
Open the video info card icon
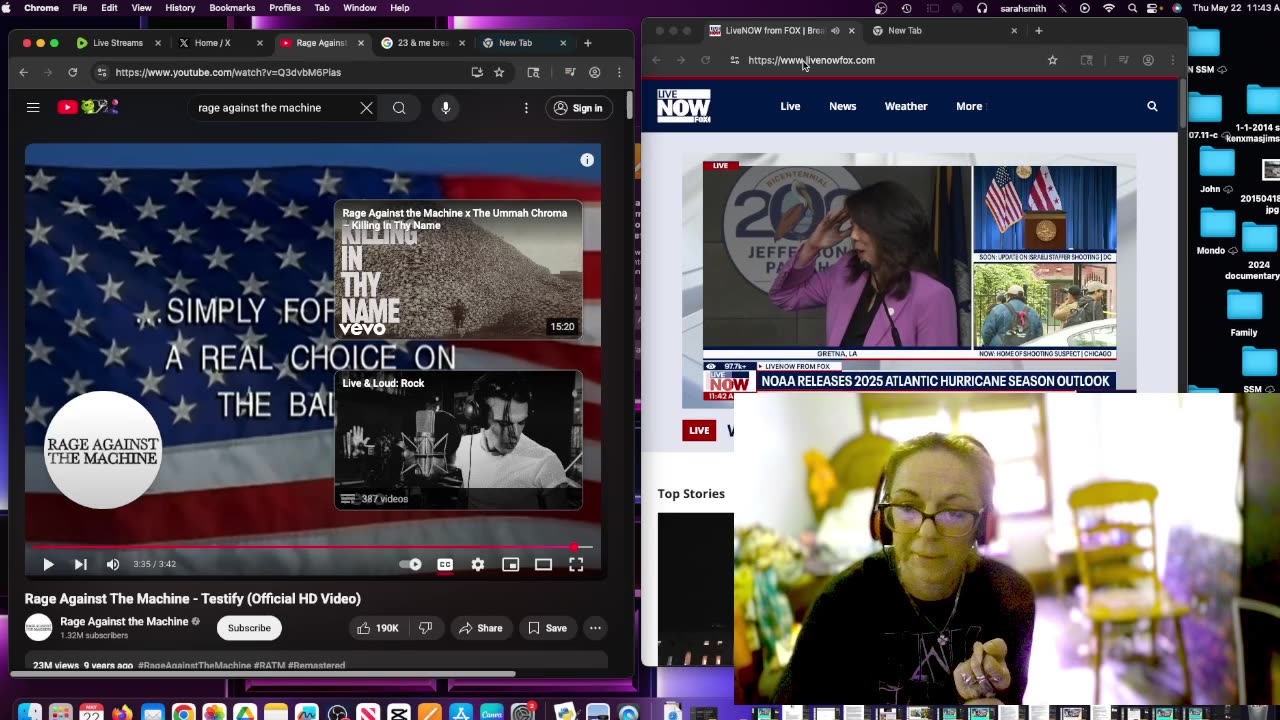tap(587, 160)
